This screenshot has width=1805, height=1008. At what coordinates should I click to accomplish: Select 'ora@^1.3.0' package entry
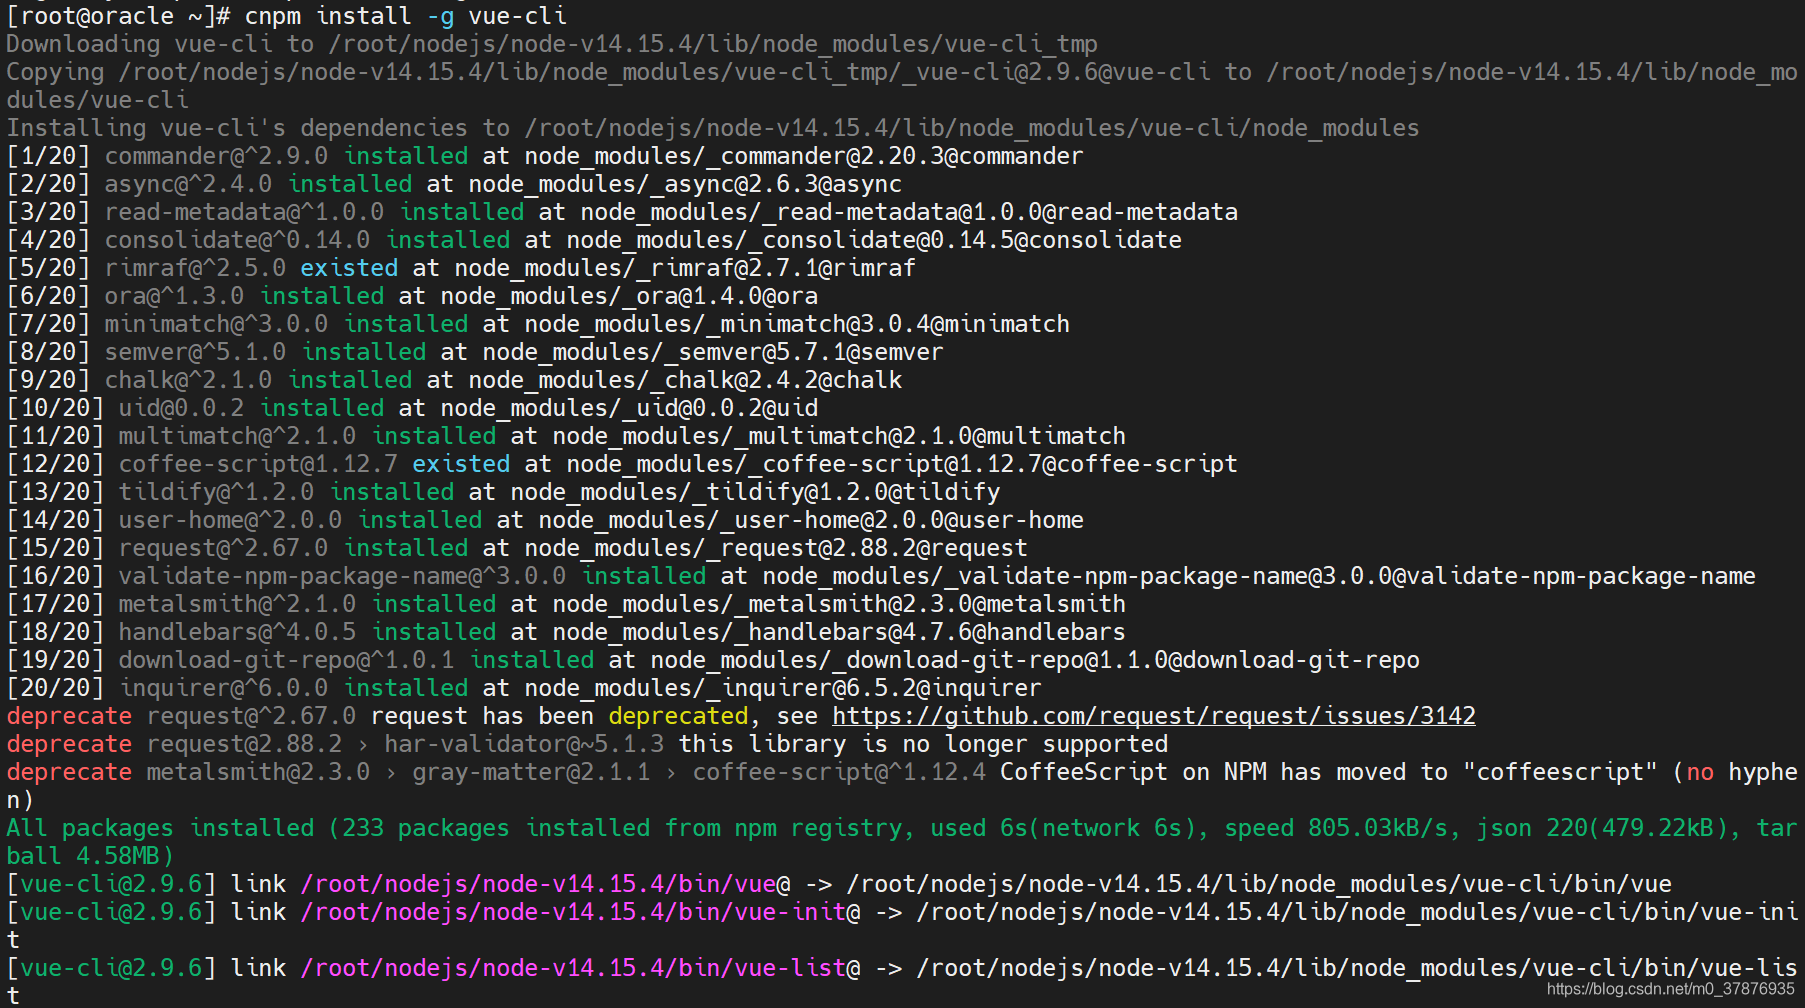pyautogui.click(x=174, y=296)
